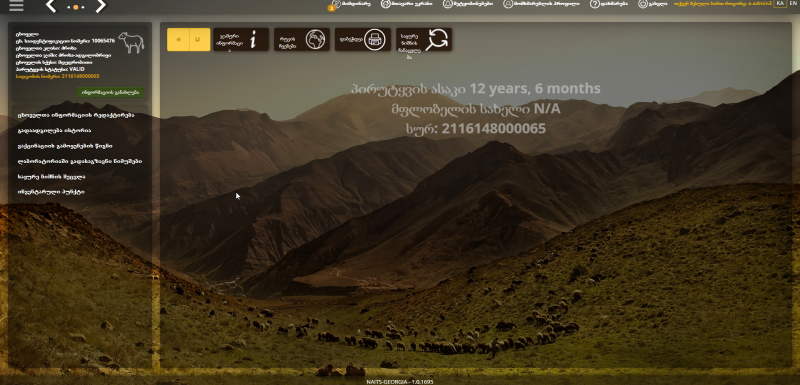Click the printer icon button

(363, 39)
